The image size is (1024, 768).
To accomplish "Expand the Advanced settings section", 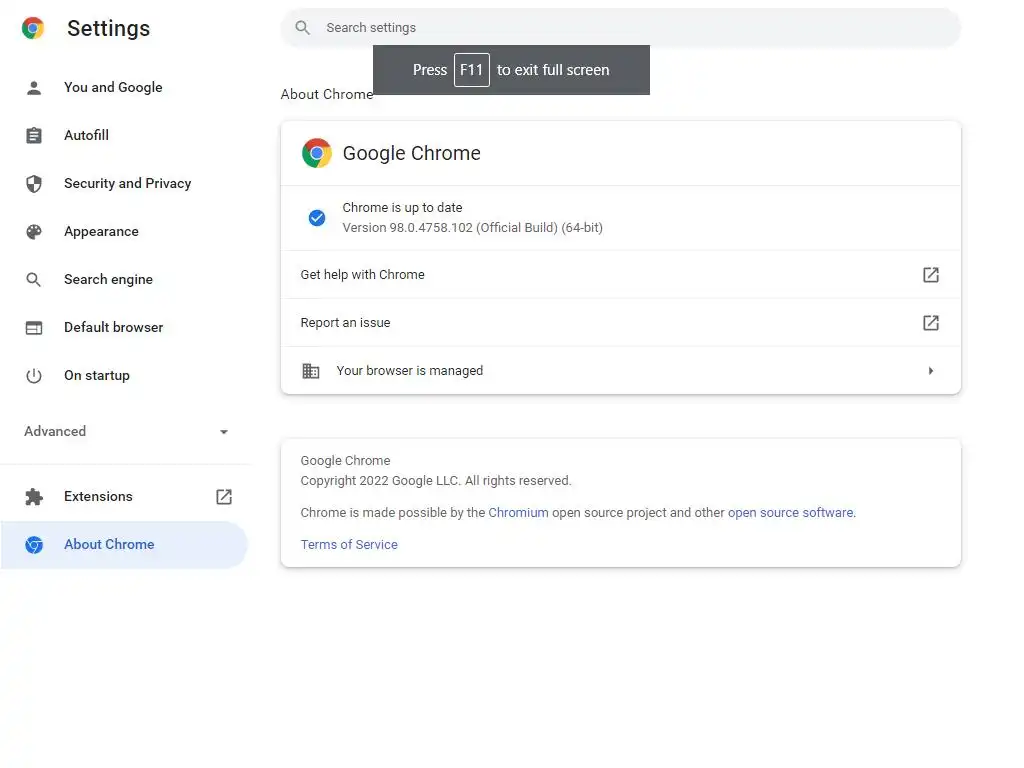I will click(126, 431).
